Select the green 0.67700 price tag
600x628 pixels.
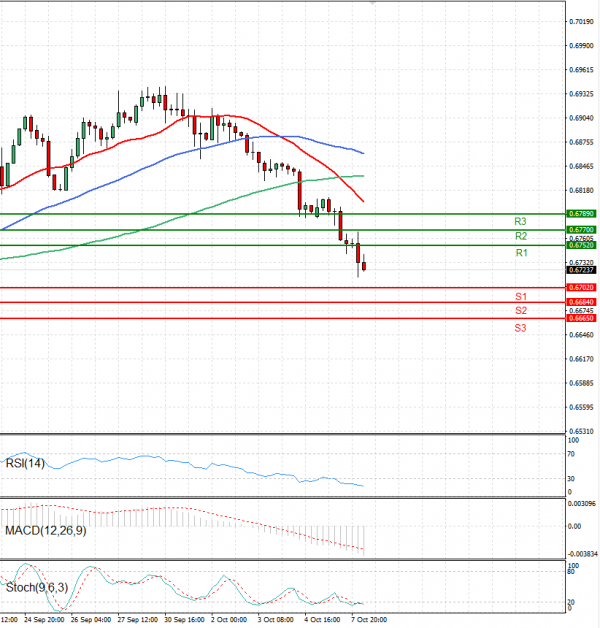point(581,230)
